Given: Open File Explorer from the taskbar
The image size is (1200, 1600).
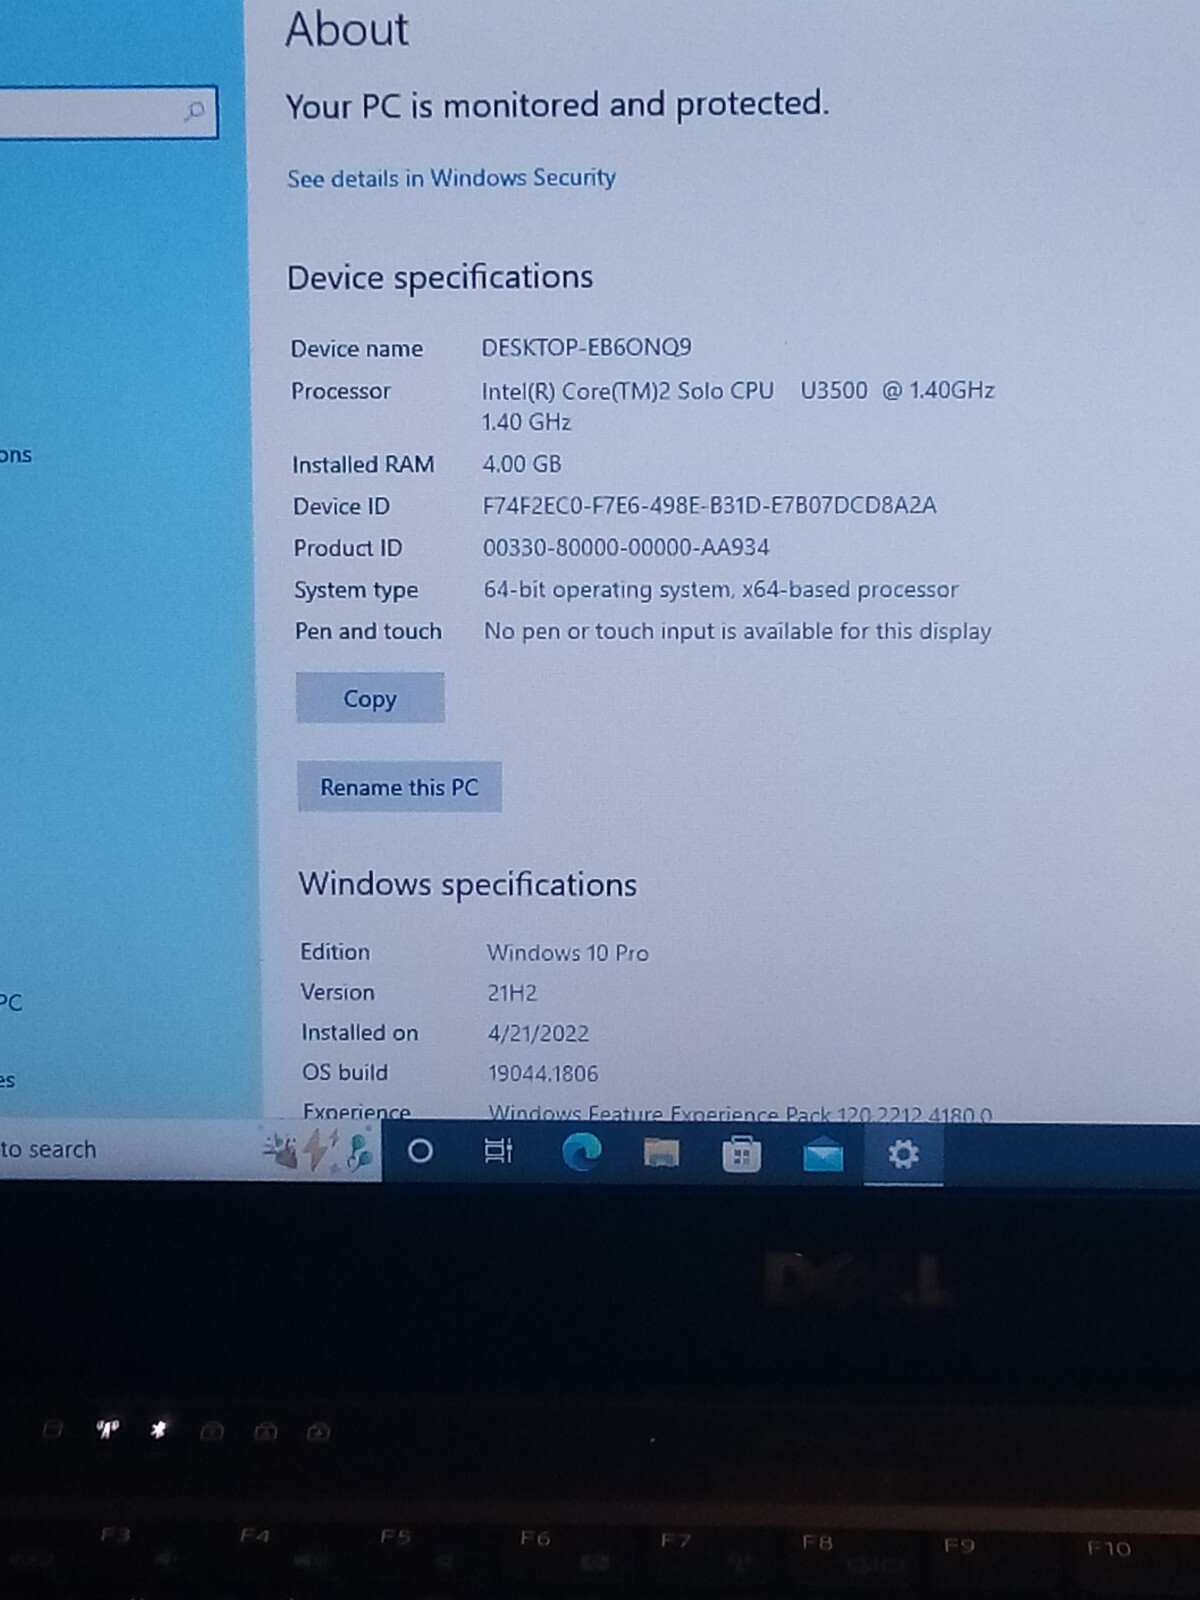Looking at the screenshot, I should click(661, 1154).
